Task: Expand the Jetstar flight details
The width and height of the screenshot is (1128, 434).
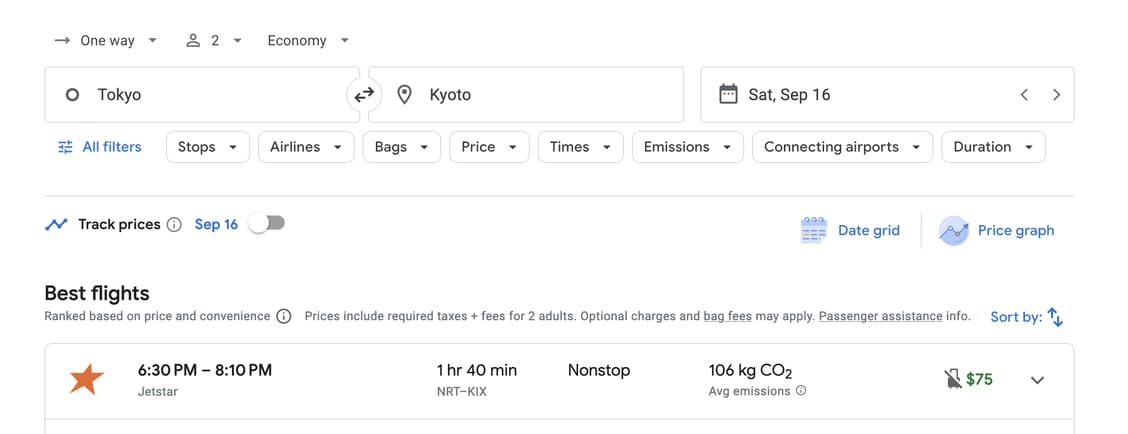Action: pos(1037,380)
